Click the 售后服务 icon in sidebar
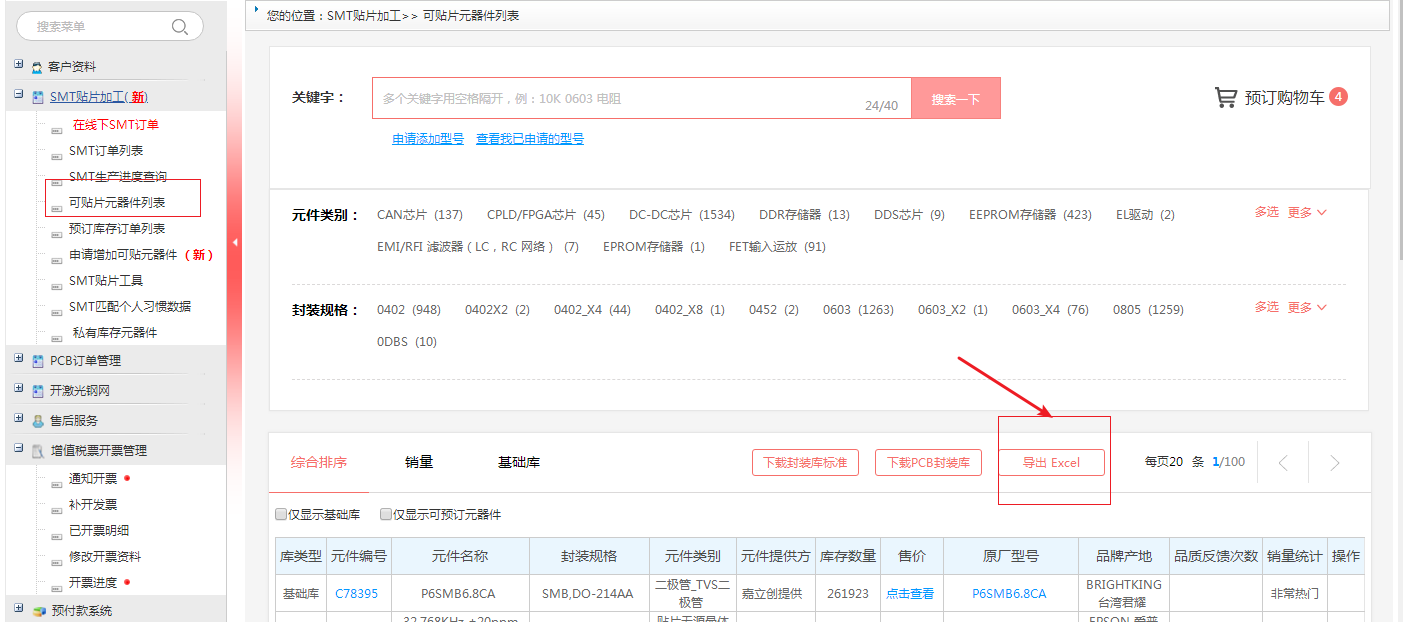1403x622 pixels. [37, 421]
